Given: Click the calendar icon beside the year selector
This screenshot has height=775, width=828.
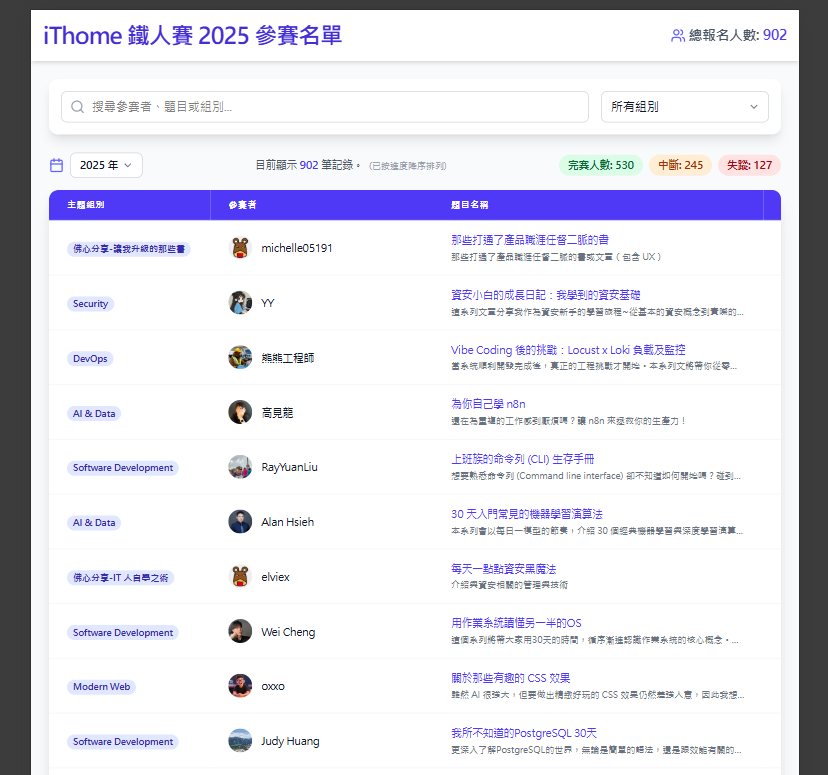Looking at the screenshot, I should (x=56, y=164).
